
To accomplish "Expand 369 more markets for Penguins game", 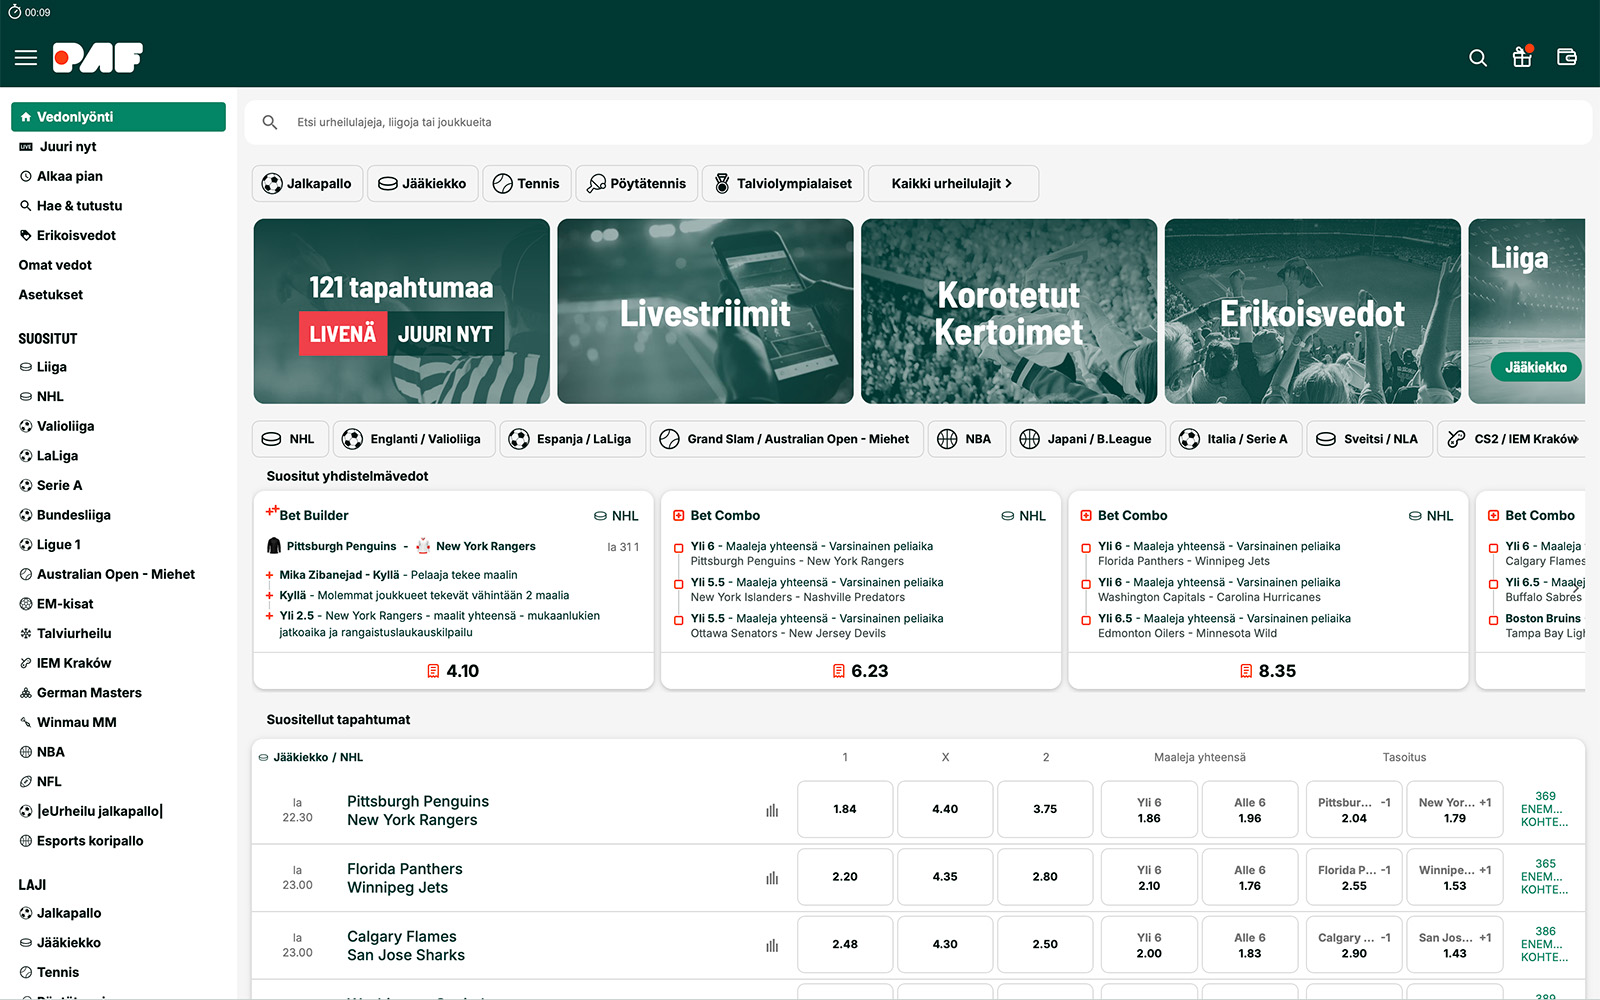I will click(1544, 809).
